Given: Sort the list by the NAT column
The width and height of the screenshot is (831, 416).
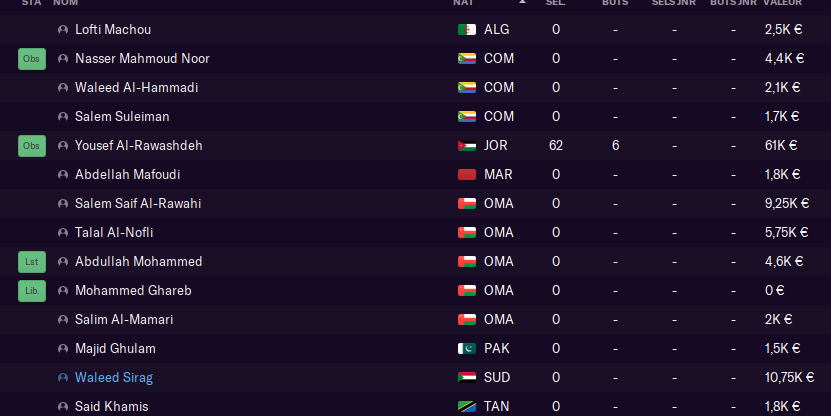Looking at the screenshot, I should [x=463, y=3].
